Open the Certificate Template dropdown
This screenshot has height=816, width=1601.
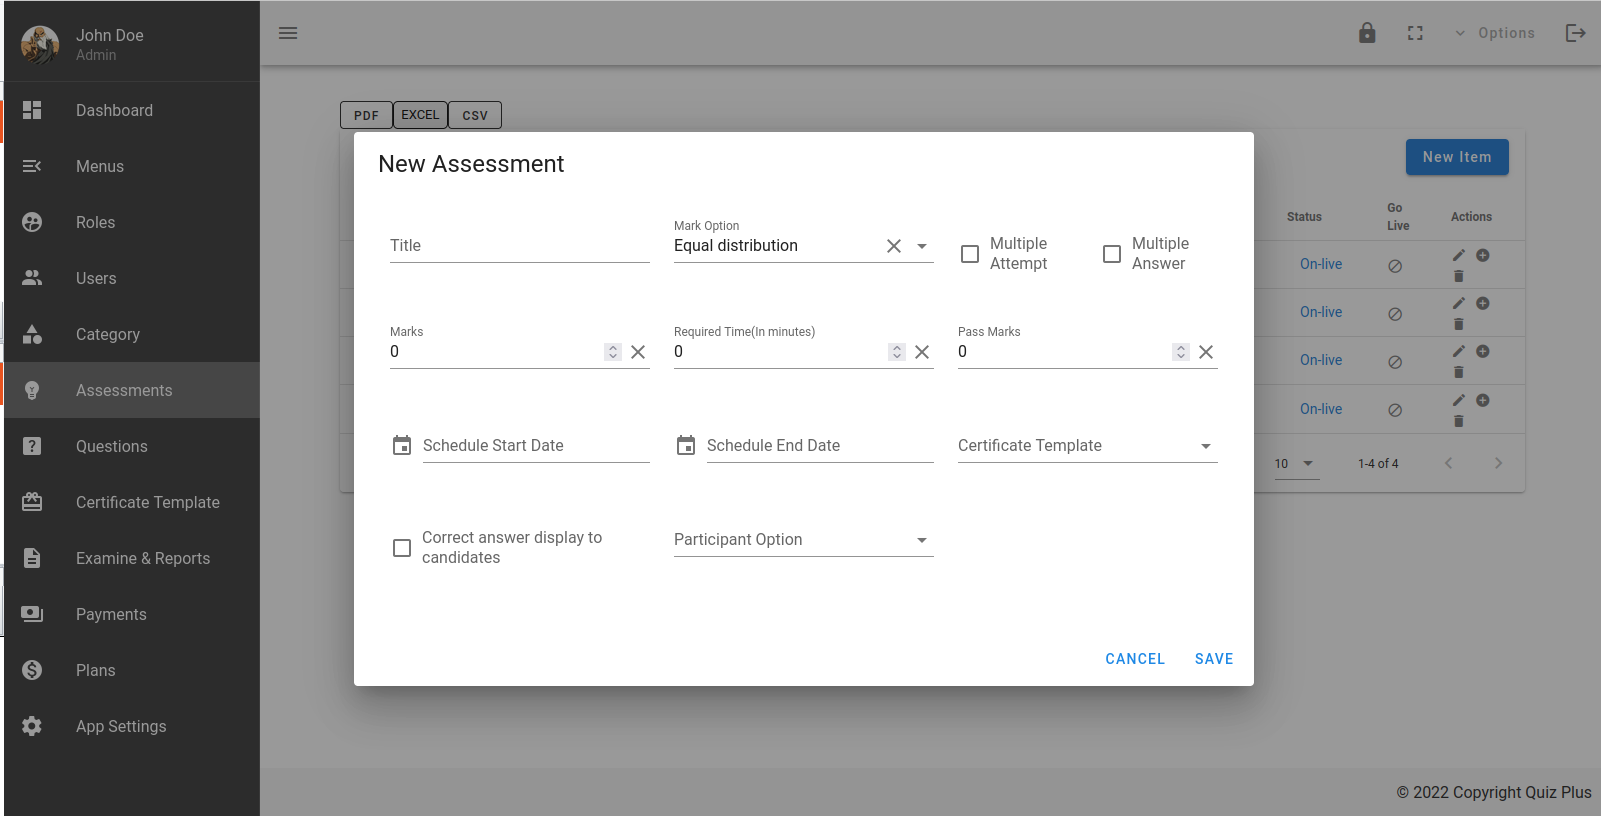click(1088, 446)
